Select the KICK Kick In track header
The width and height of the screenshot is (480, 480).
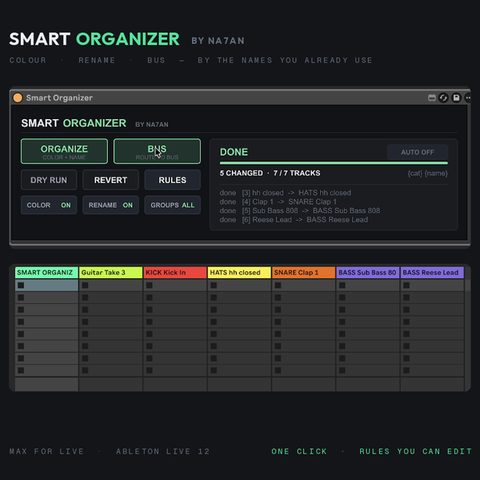pyautogui.click(x=175, y=272)
